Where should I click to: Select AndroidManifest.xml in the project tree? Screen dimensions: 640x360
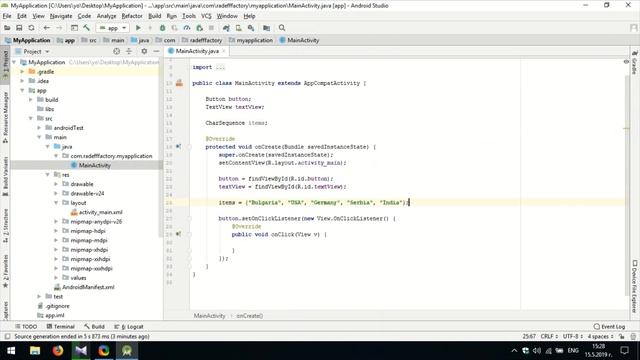click(84, 287)
